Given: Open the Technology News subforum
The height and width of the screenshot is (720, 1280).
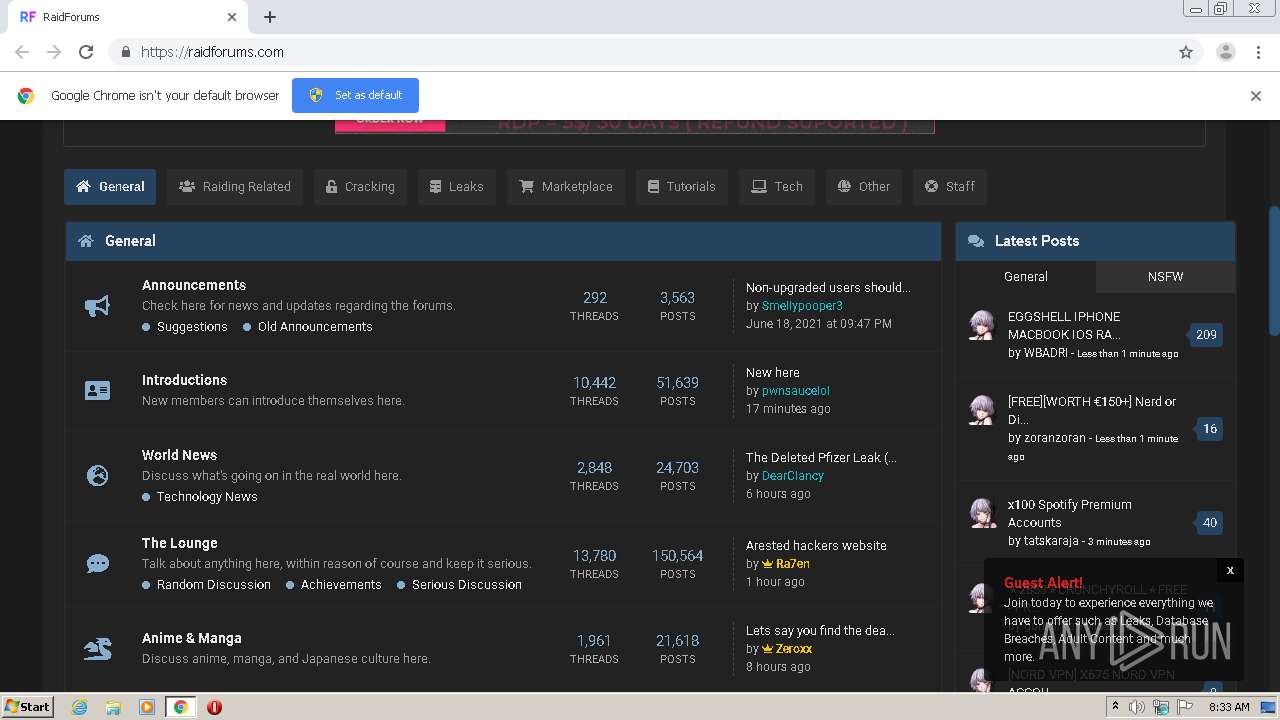Looking at the screenshot, I should (207, 497).
